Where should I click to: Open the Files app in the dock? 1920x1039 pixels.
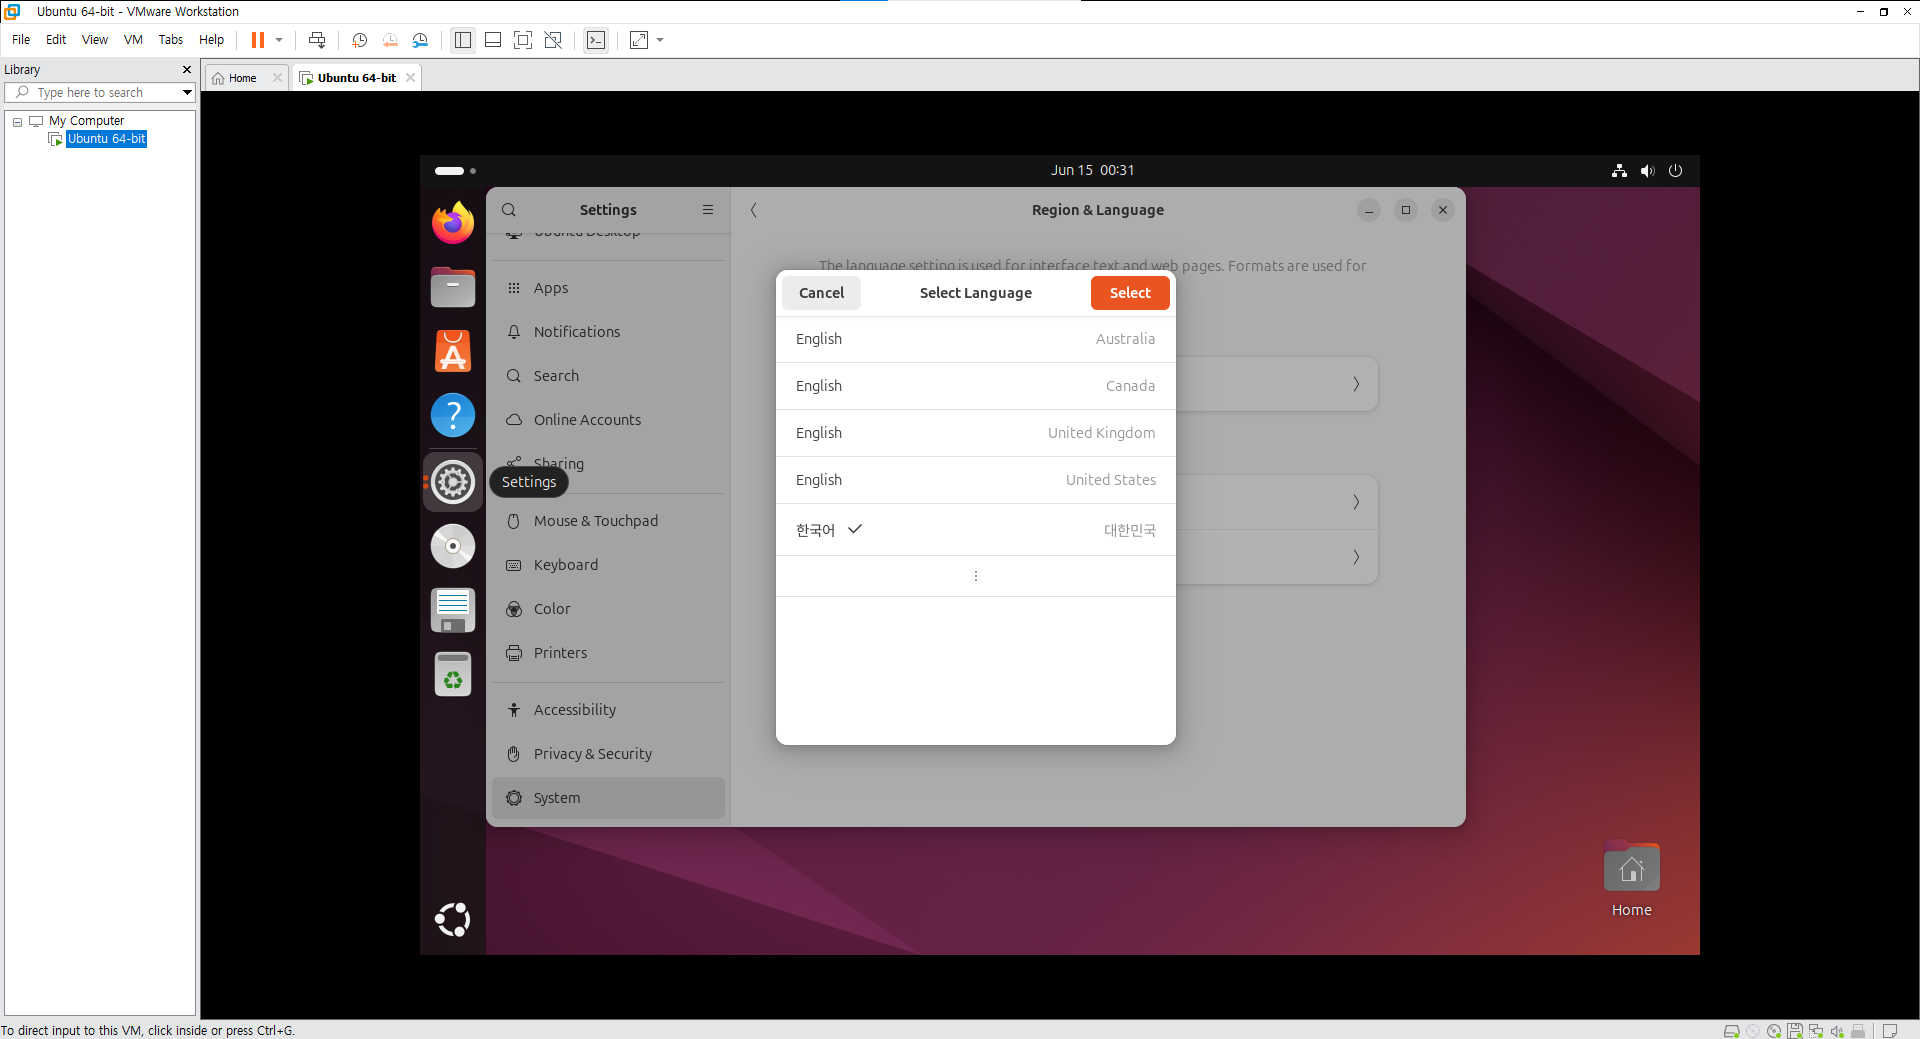pos(453,287)
